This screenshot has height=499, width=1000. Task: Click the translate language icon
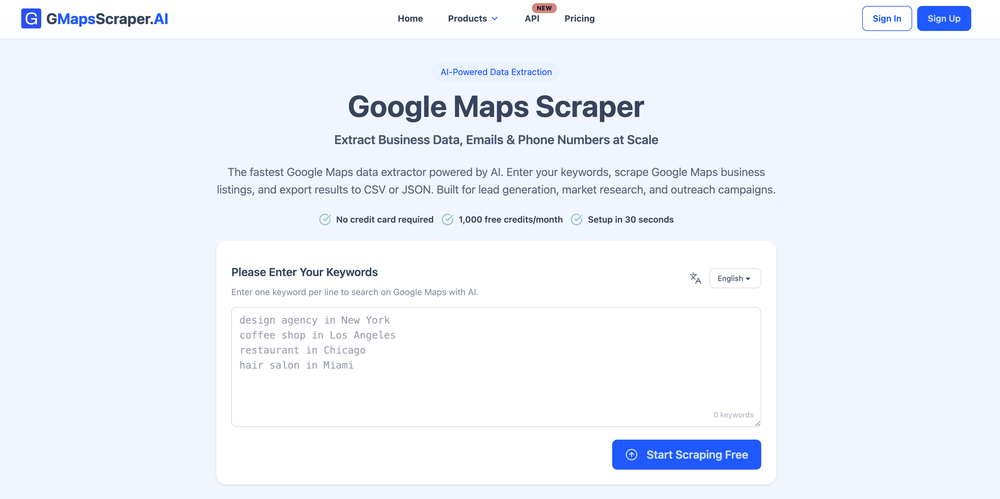coord(695,278)
